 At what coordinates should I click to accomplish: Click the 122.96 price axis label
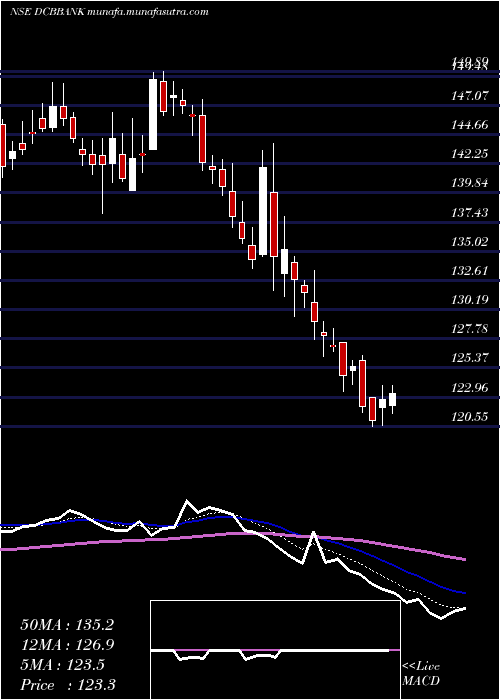[469, 388]
